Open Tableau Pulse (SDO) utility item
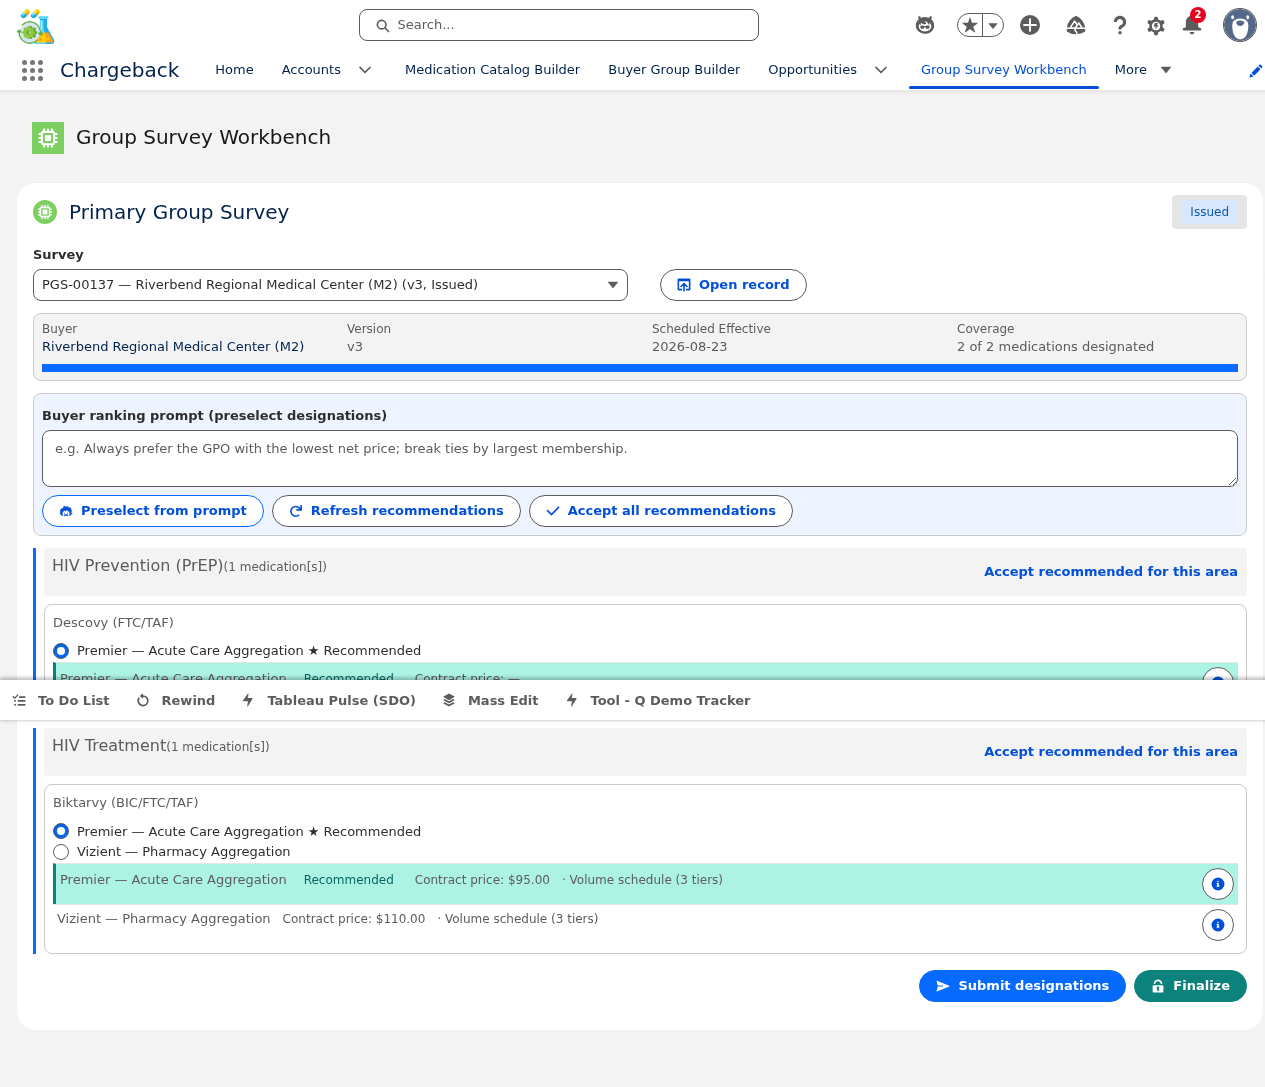This screenshot has height=1087, width=1265. coord(329,700)
